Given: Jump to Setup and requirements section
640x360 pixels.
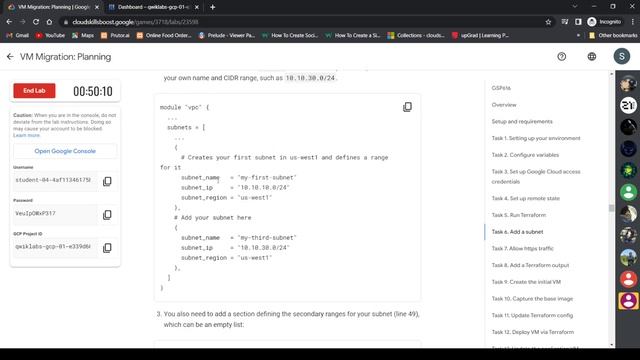Looking at the screenshot, I should [522, 122].
